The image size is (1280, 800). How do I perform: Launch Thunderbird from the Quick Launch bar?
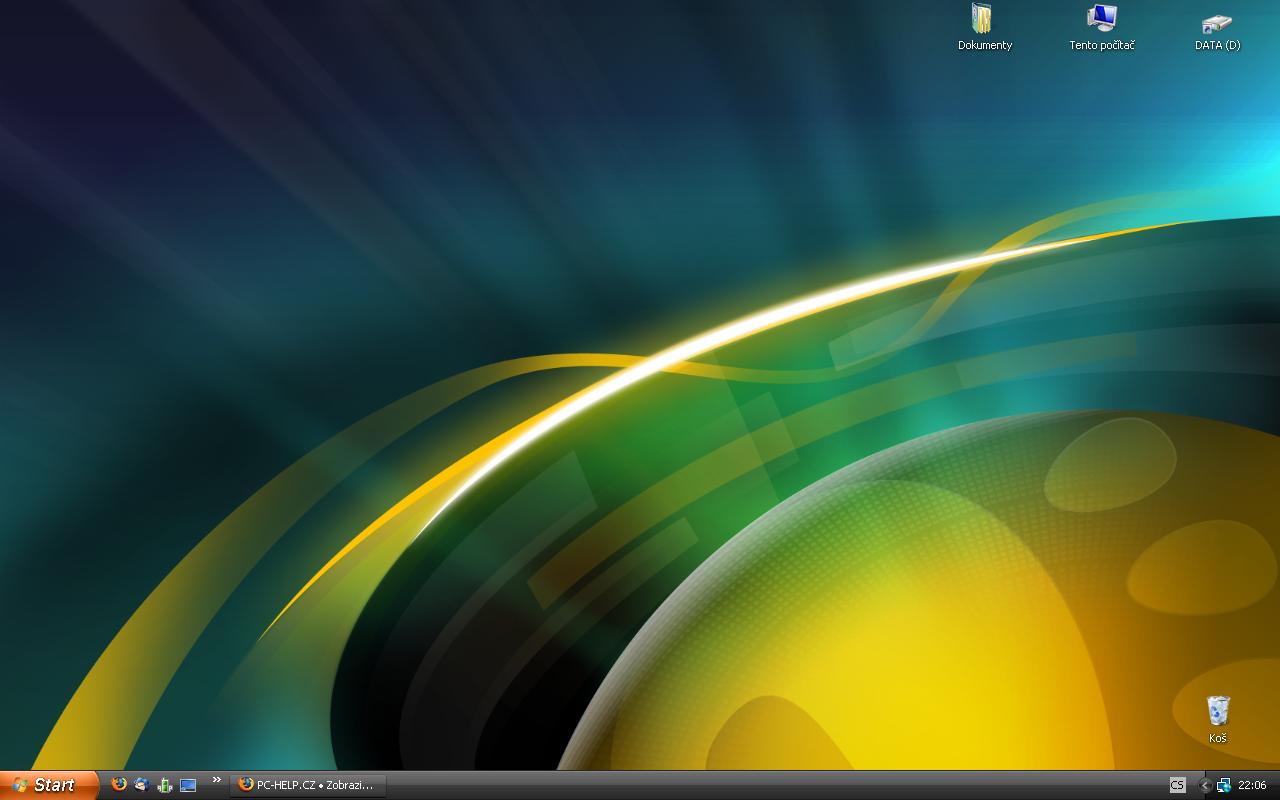click(141, 785)
